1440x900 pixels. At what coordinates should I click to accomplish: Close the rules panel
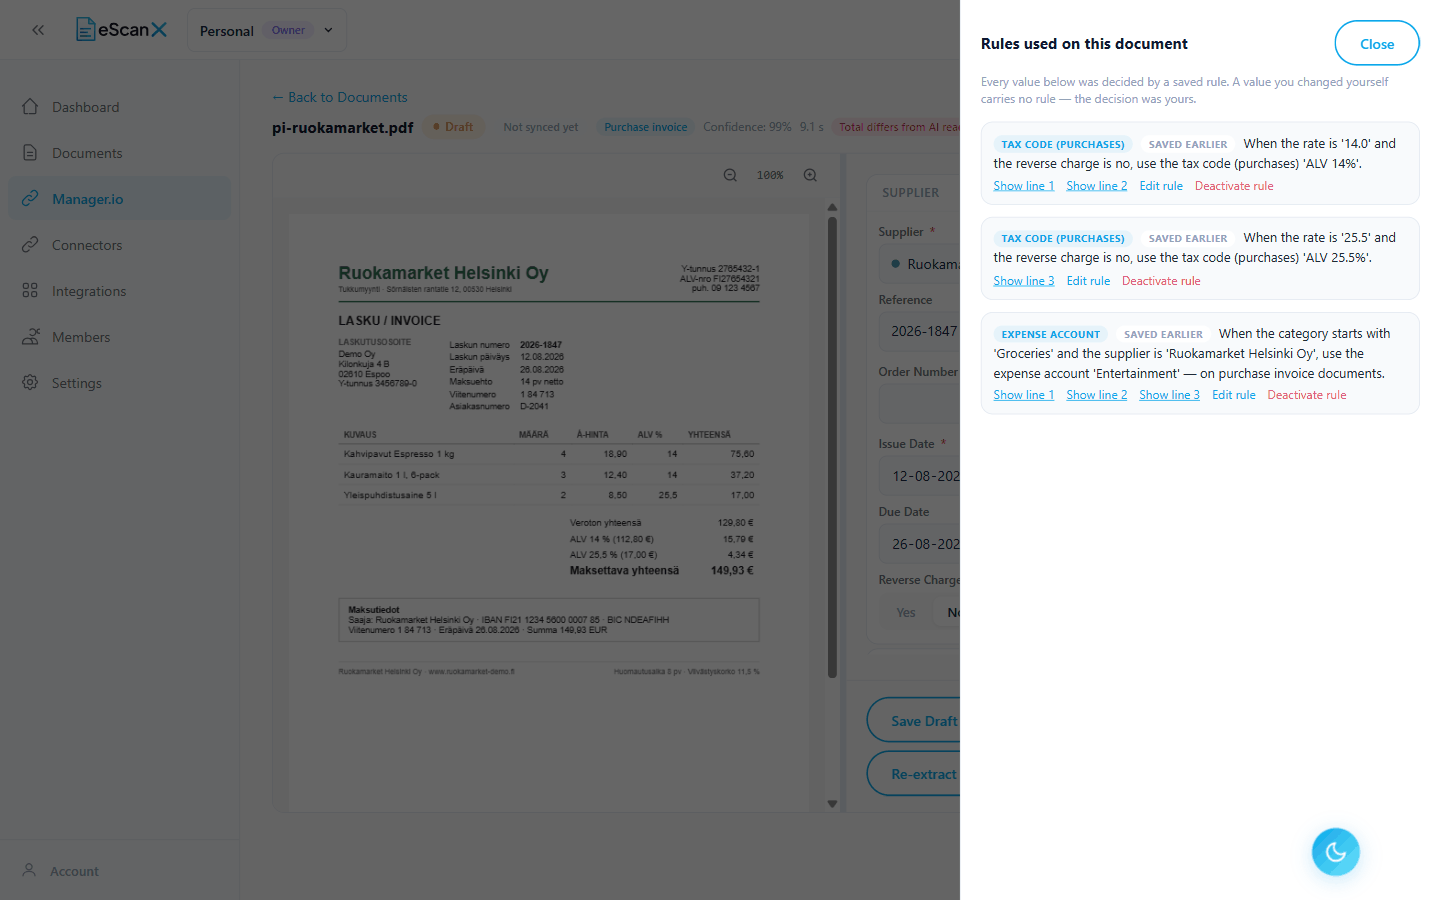tap(1377, 44)
